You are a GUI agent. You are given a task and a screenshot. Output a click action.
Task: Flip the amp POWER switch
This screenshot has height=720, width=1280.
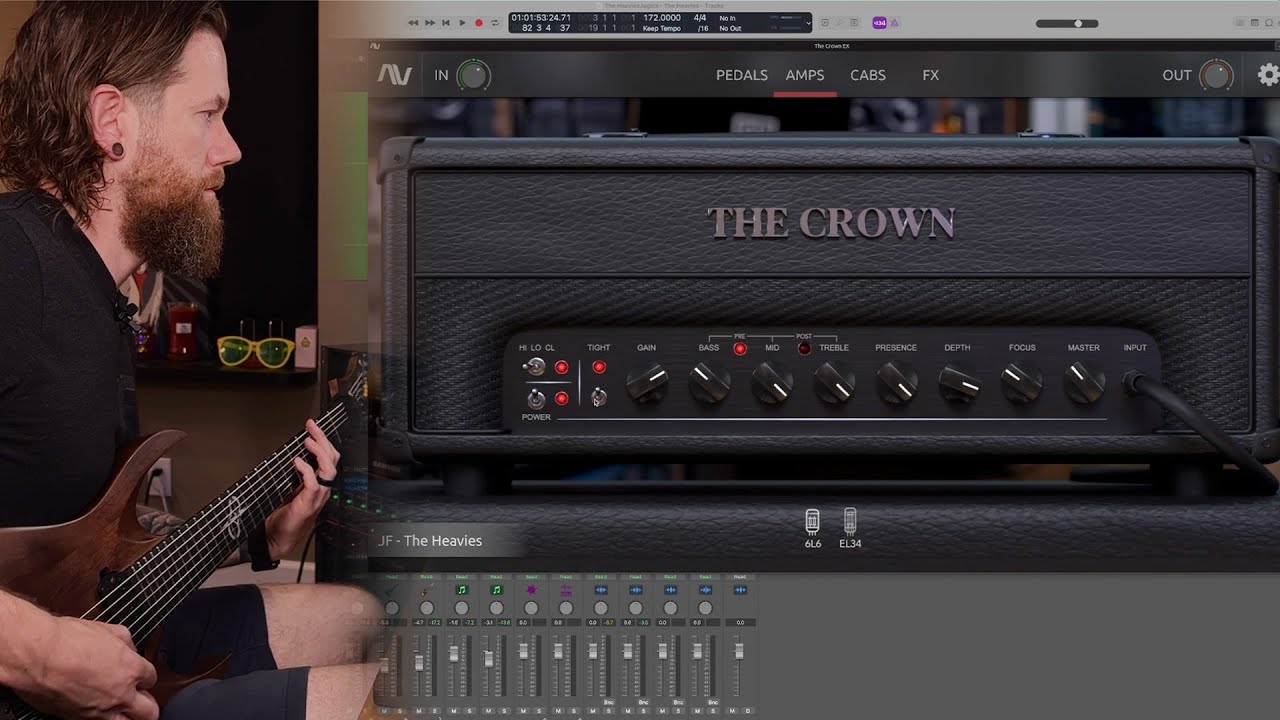(x=536, y=399)
